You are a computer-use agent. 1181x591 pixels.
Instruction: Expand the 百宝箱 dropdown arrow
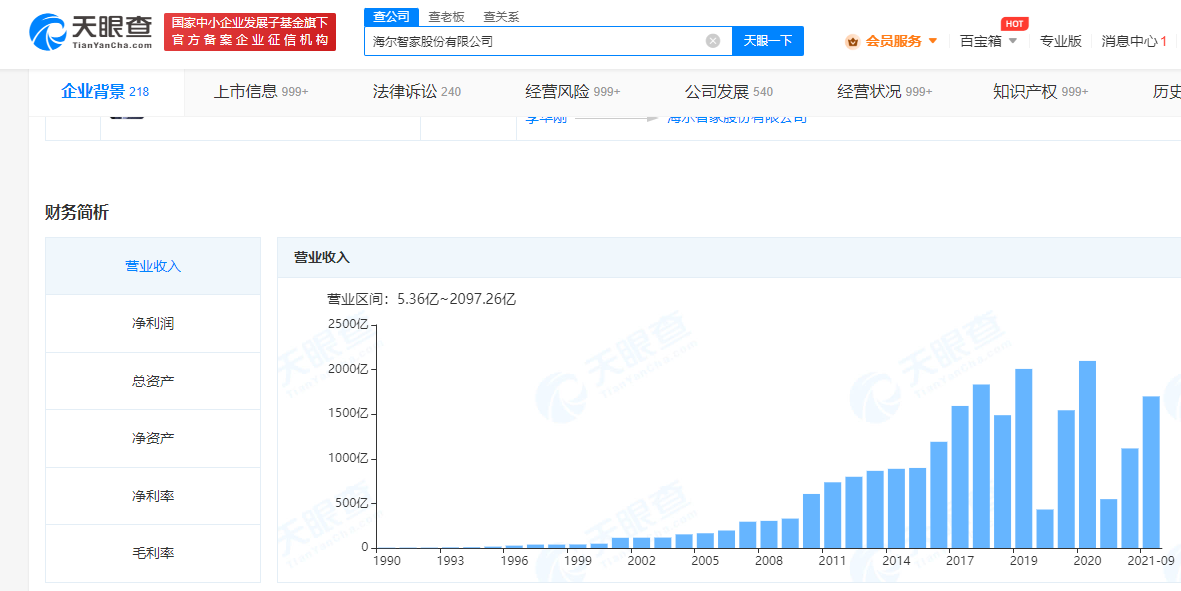click(1013, 41)
